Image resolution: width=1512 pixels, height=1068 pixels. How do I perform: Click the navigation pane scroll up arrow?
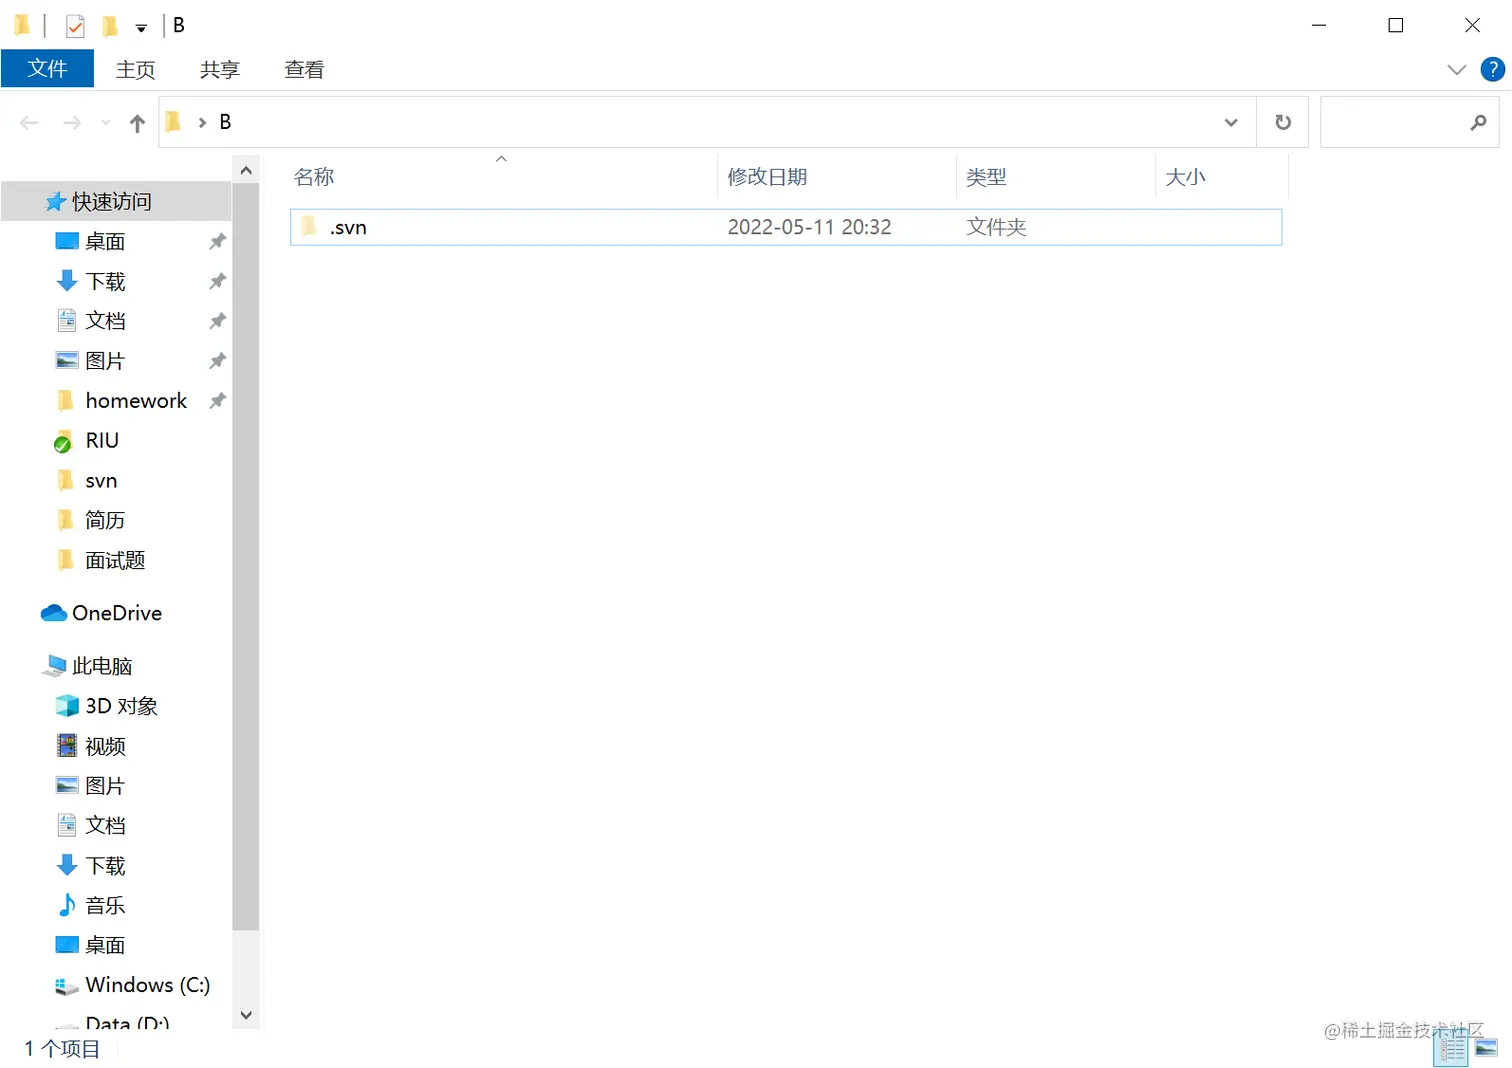pyautogui.click(x=246, y=171)
